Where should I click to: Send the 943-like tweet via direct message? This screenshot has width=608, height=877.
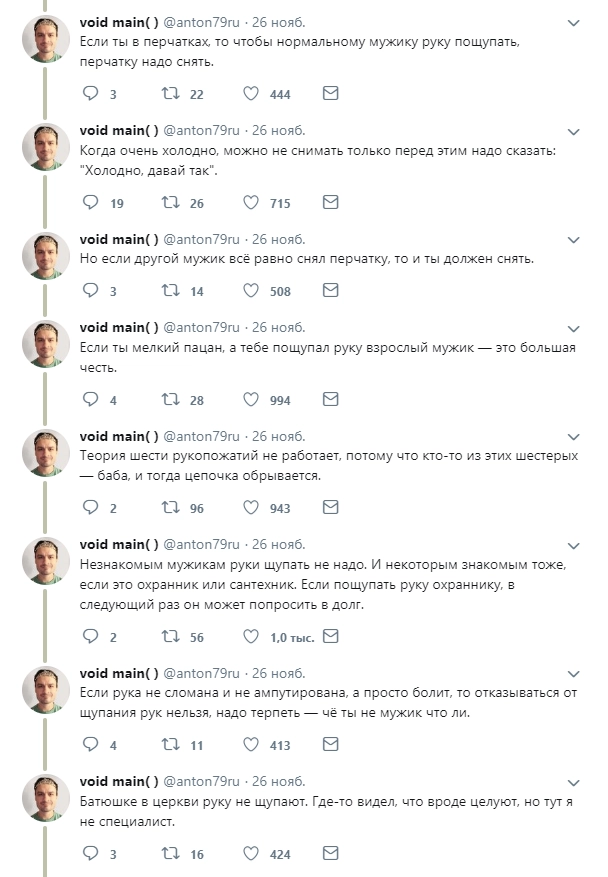(x=330, y=508)
